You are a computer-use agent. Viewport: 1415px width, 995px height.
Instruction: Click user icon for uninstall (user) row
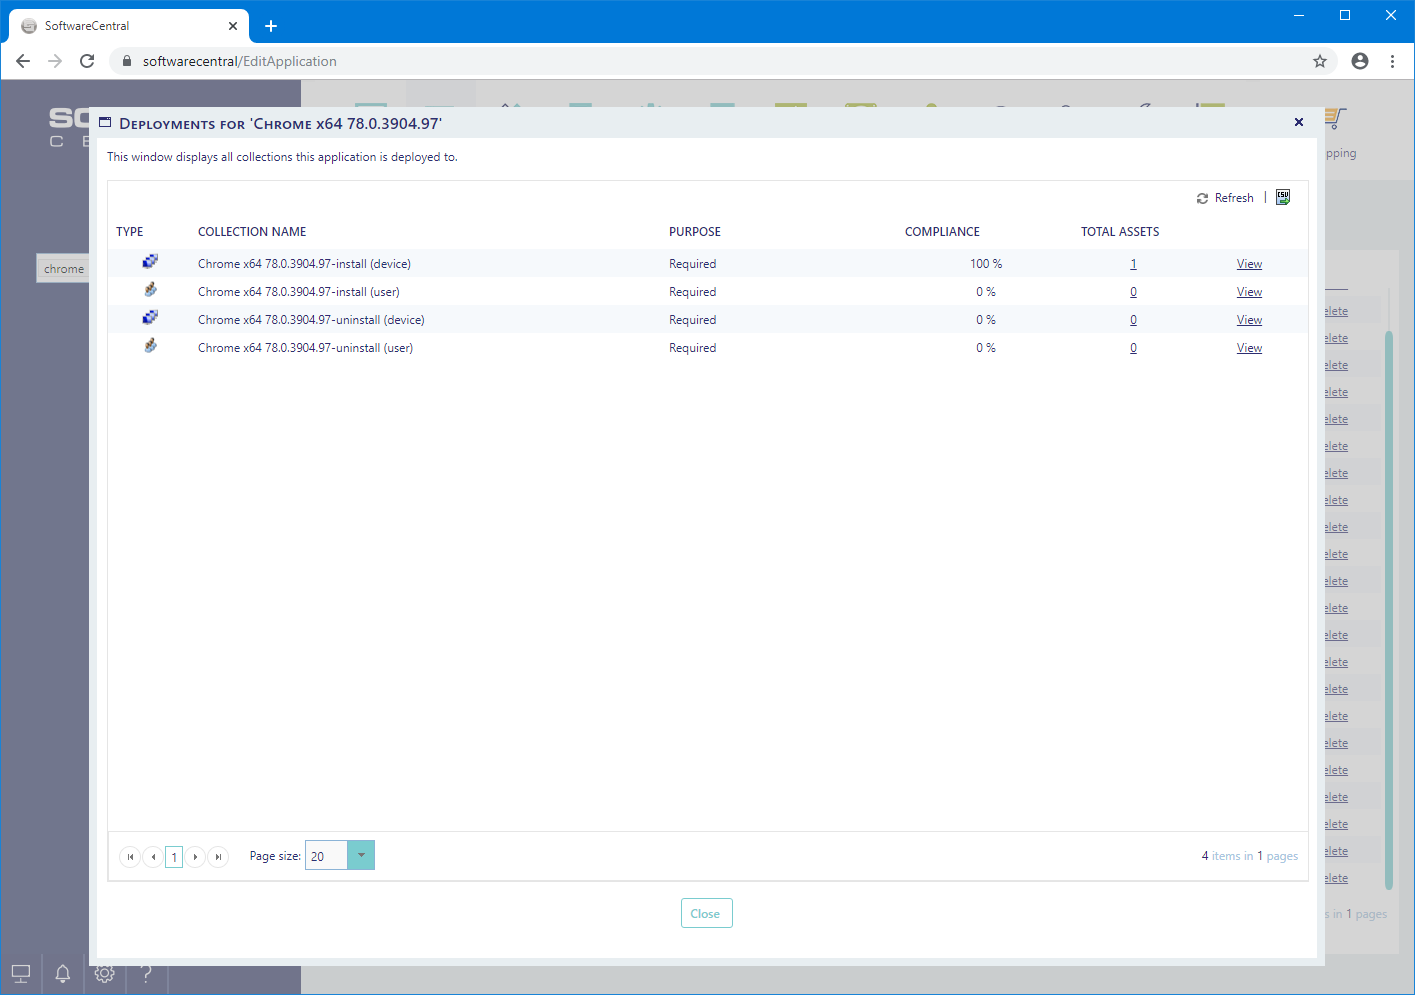coord(150,346)
